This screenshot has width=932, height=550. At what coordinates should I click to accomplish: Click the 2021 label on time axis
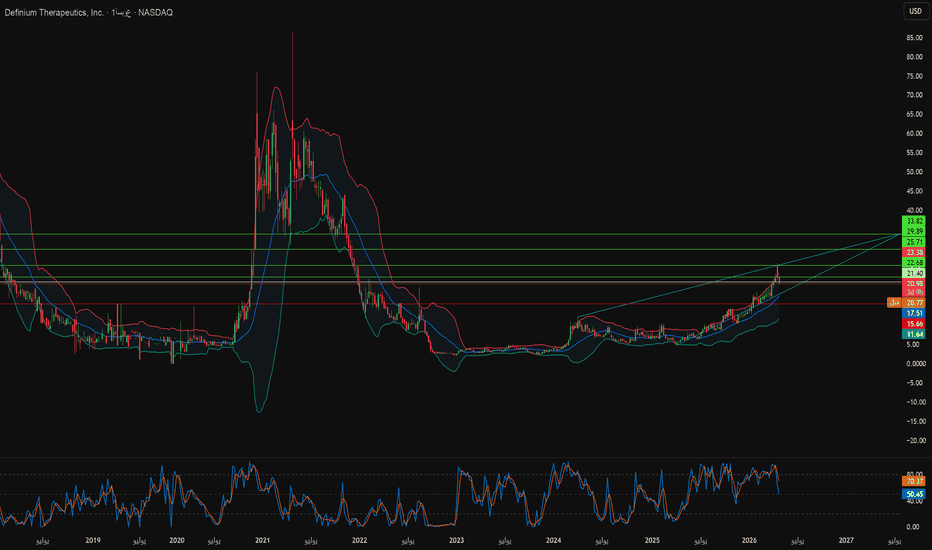click(263, 540)
